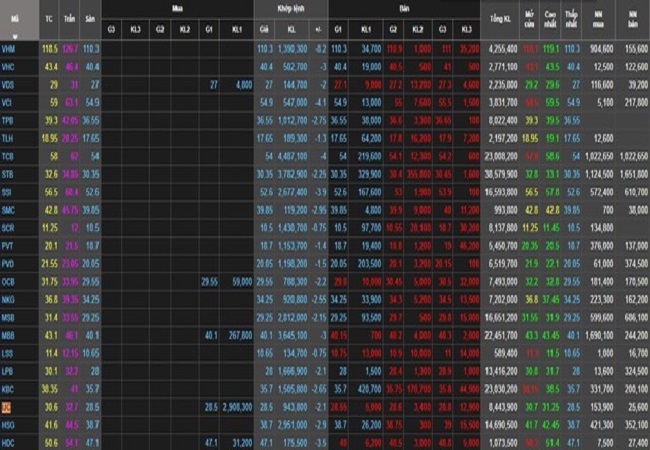
Task: Click the Trần column header
Action: [x=69, y=19]
